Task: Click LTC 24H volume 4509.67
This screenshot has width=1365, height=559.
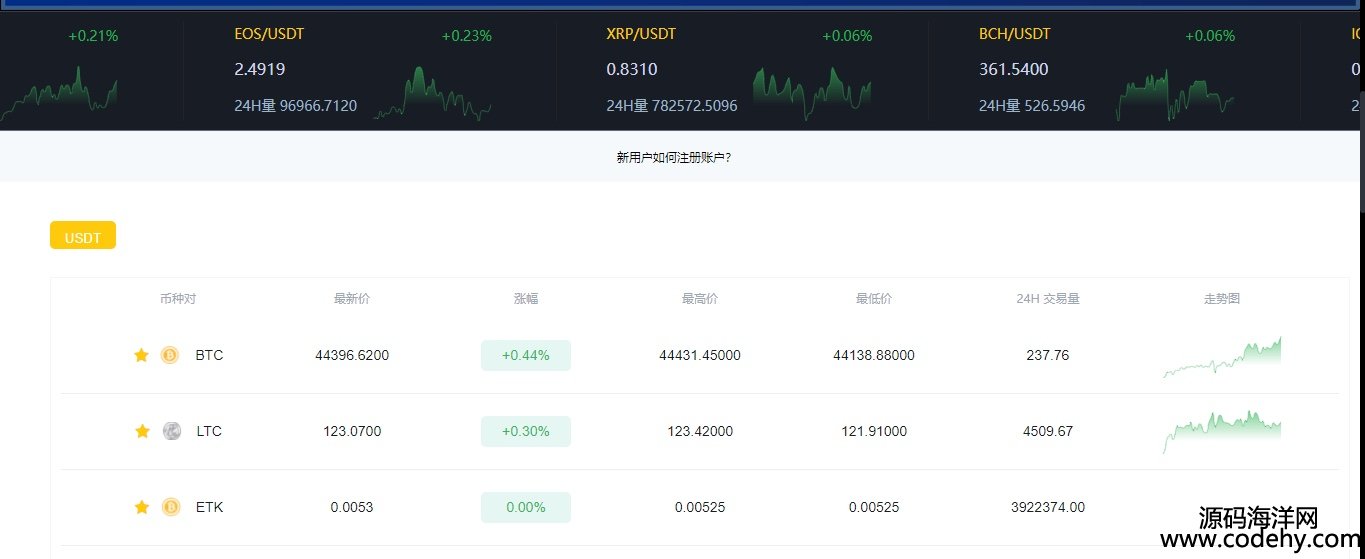Action: [1048, 431]
